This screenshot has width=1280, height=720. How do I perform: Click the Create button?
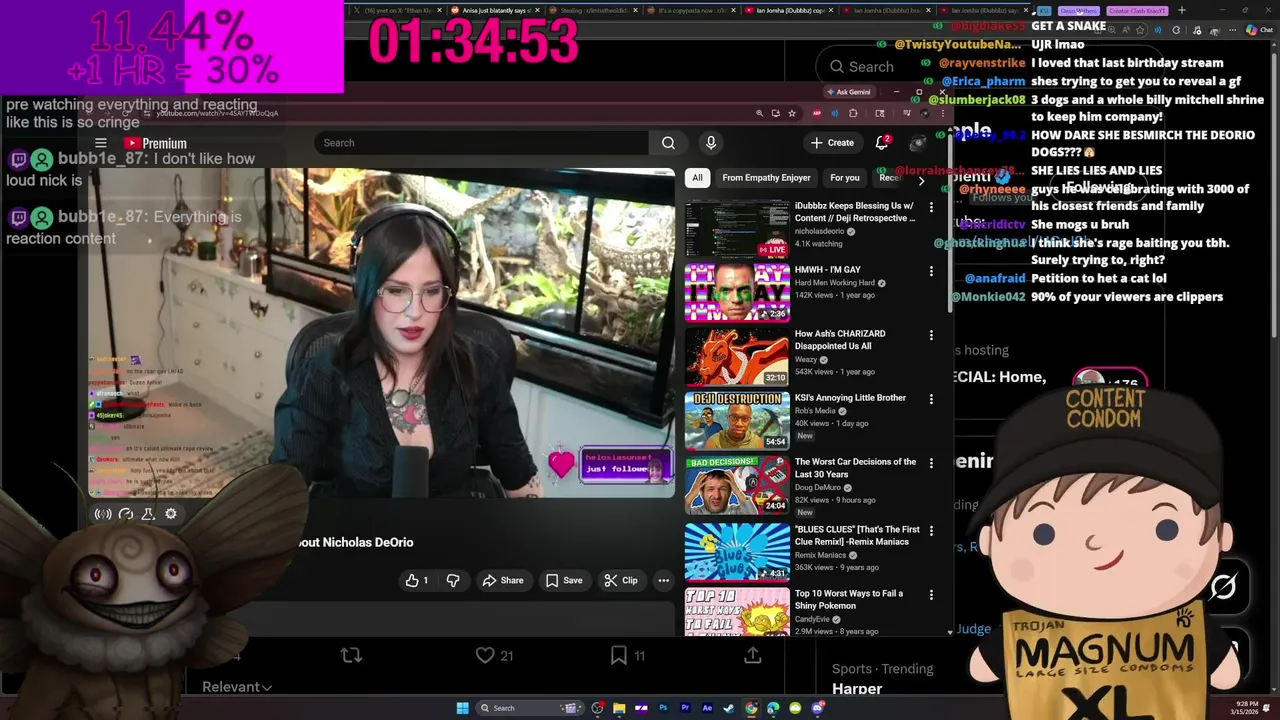(x=832, y=143)
